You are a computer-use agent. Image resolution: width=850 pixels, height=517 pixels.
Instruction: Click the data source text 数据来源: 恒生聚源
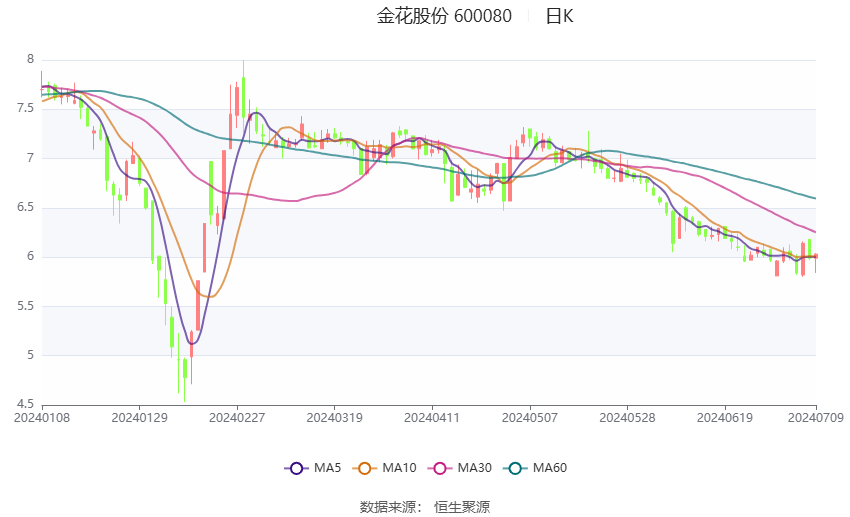click(x=425, y=507)
